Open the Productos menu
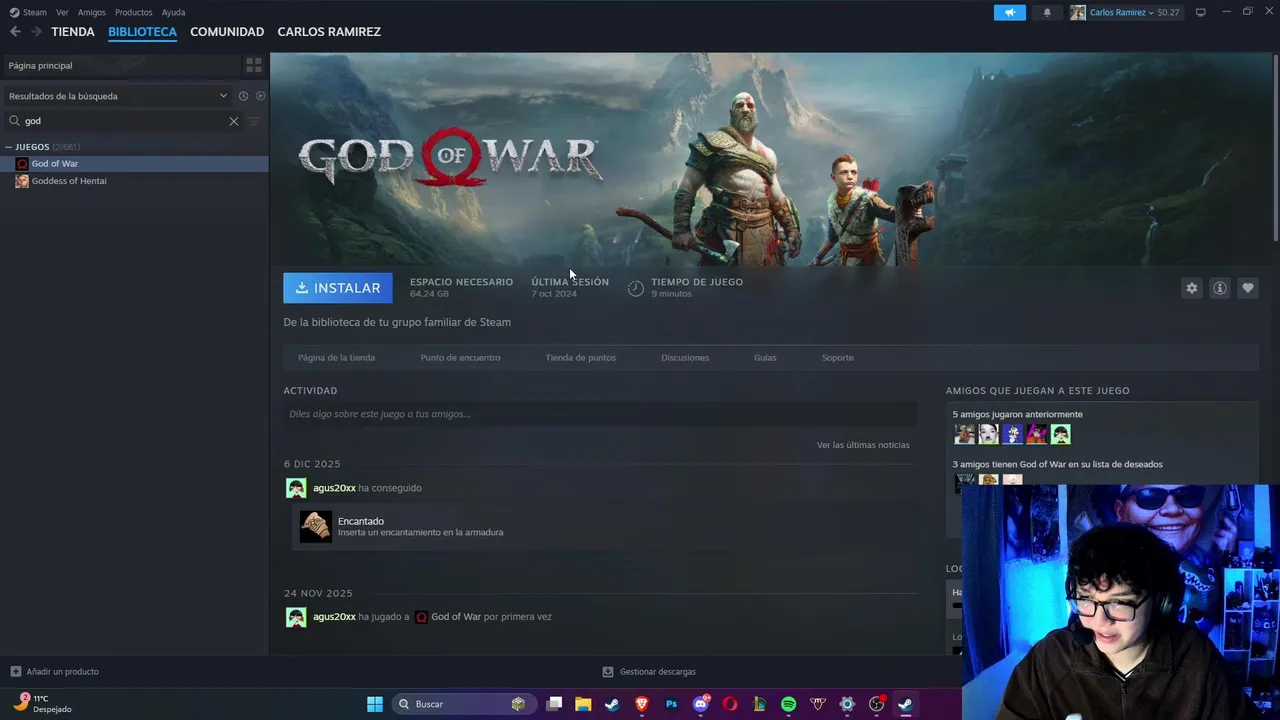The image size is (1280, 720). click(x=134, y=12)
